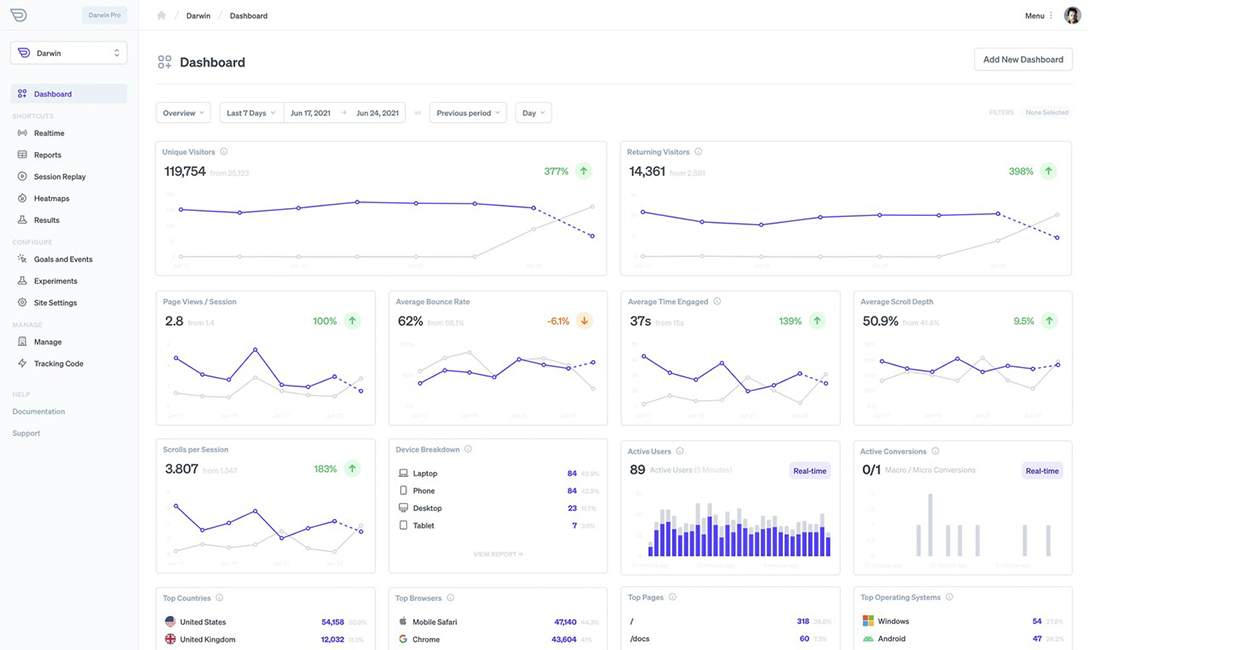The width and height of the screenshot is (1250, 650).
Task: Open Session Replay in sidebar
Action: pos(59,177)
